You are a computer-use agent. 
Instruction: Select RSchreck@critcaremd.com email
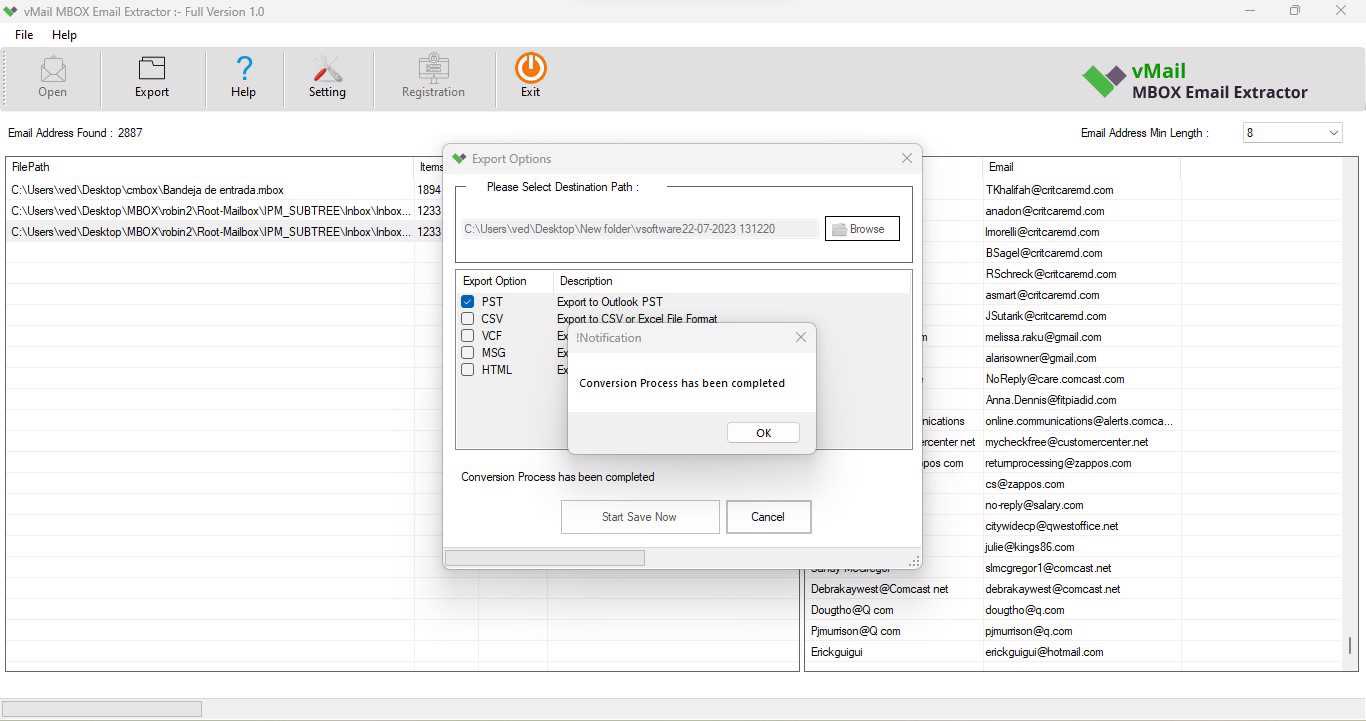pyautogui.click(x=1051, y=274)
